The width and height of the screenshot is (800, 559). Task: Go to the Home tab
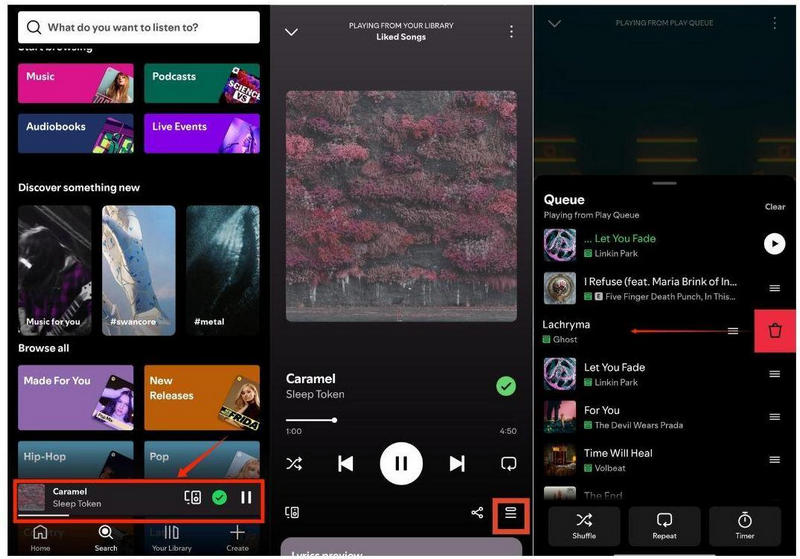pyautogui.click(x=40, y=539)
